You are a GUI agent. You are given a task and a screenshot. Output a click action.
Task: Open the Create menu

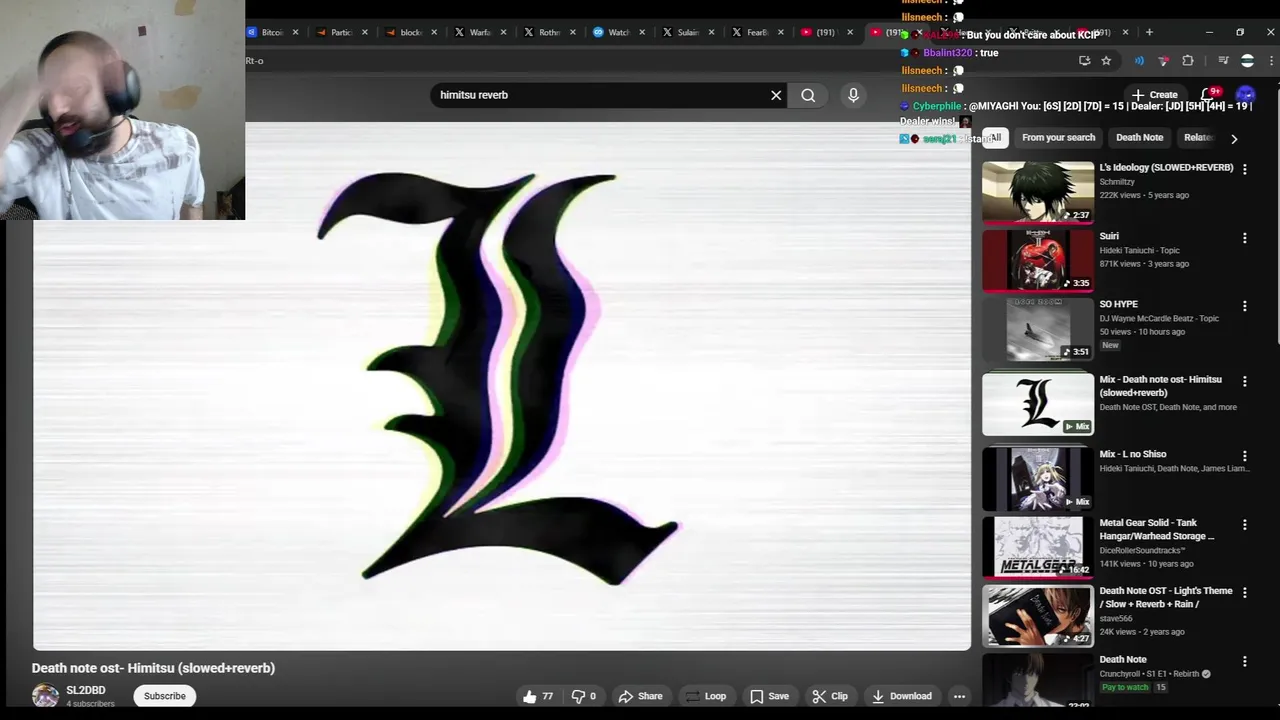click(x=1155, y=95)
